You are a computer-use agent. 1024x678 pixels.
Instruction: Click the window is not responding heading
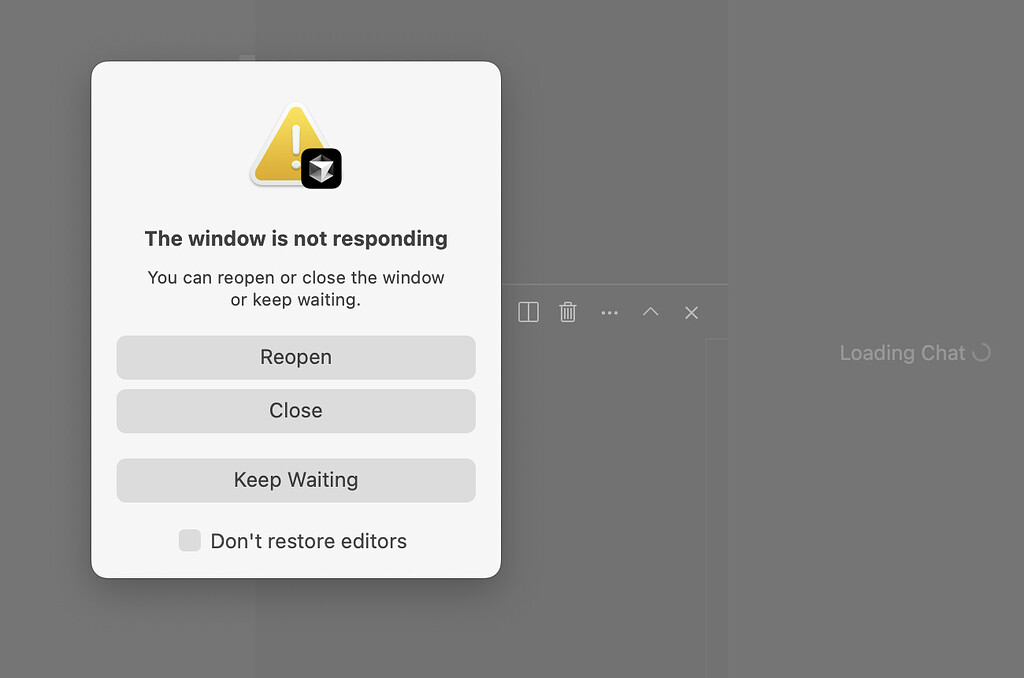coord(296,238)
